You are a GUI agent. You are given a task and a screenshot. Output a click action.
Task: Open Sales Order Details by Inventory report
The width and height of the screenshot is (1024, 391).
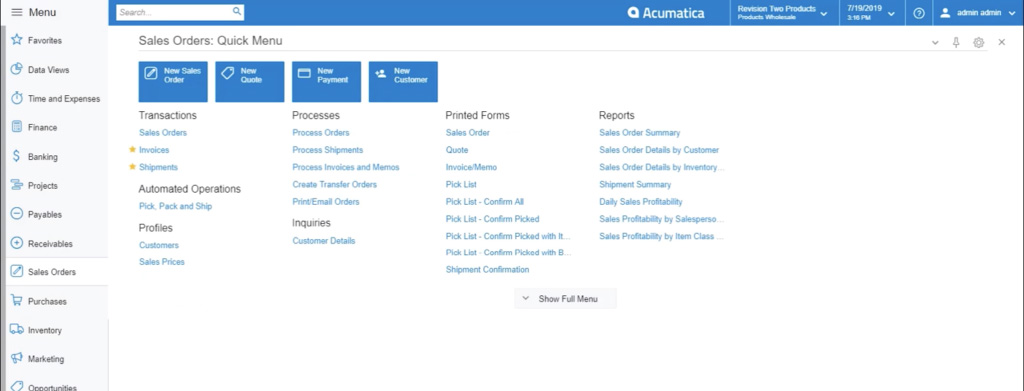662,167
